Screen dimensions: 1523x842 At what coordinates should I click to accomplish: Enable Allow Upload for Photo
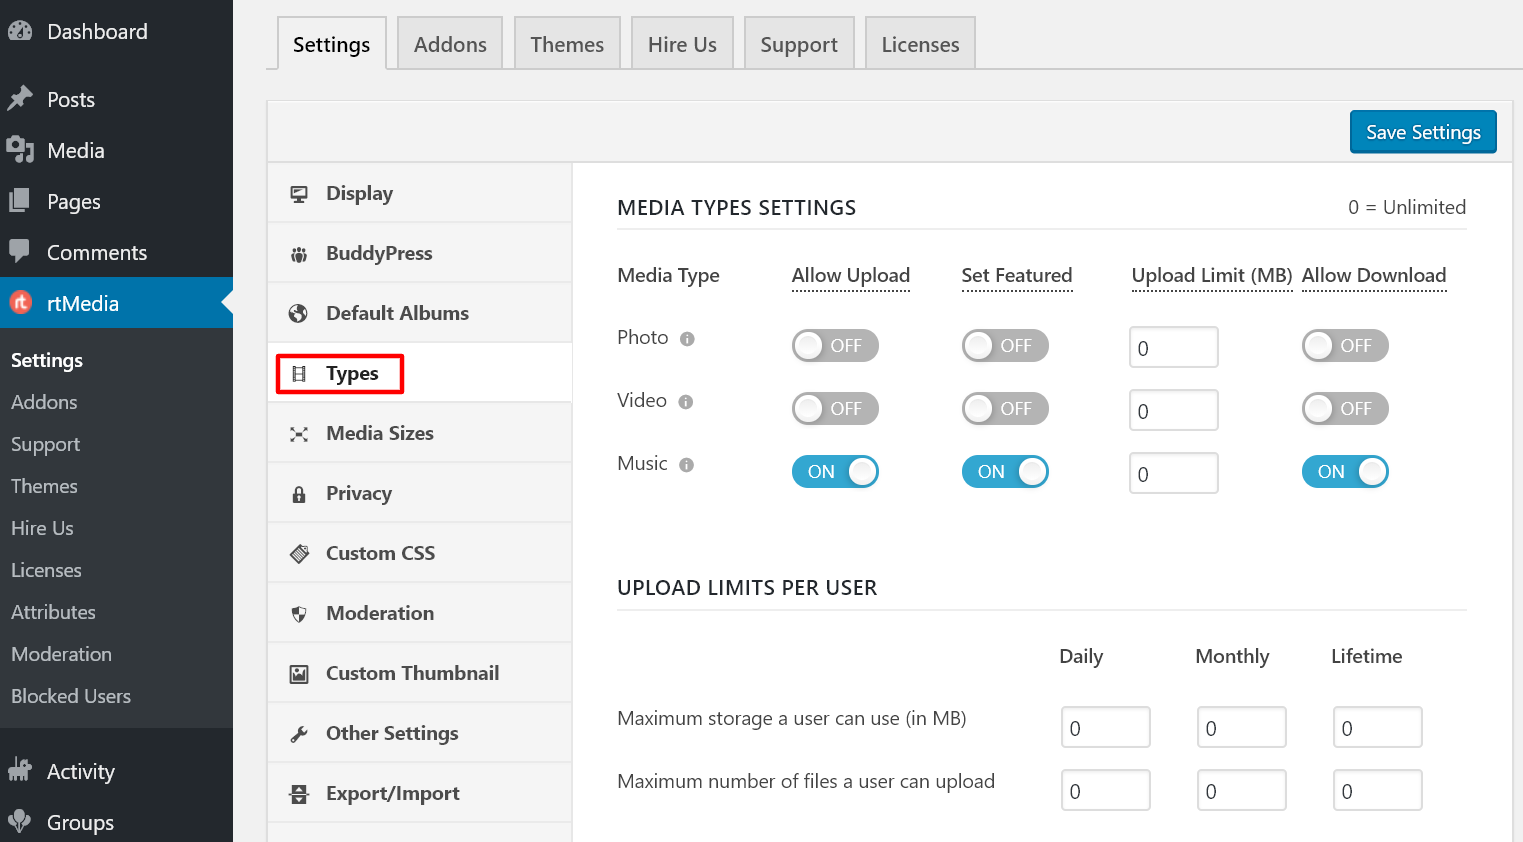click(x=835, y=345)
